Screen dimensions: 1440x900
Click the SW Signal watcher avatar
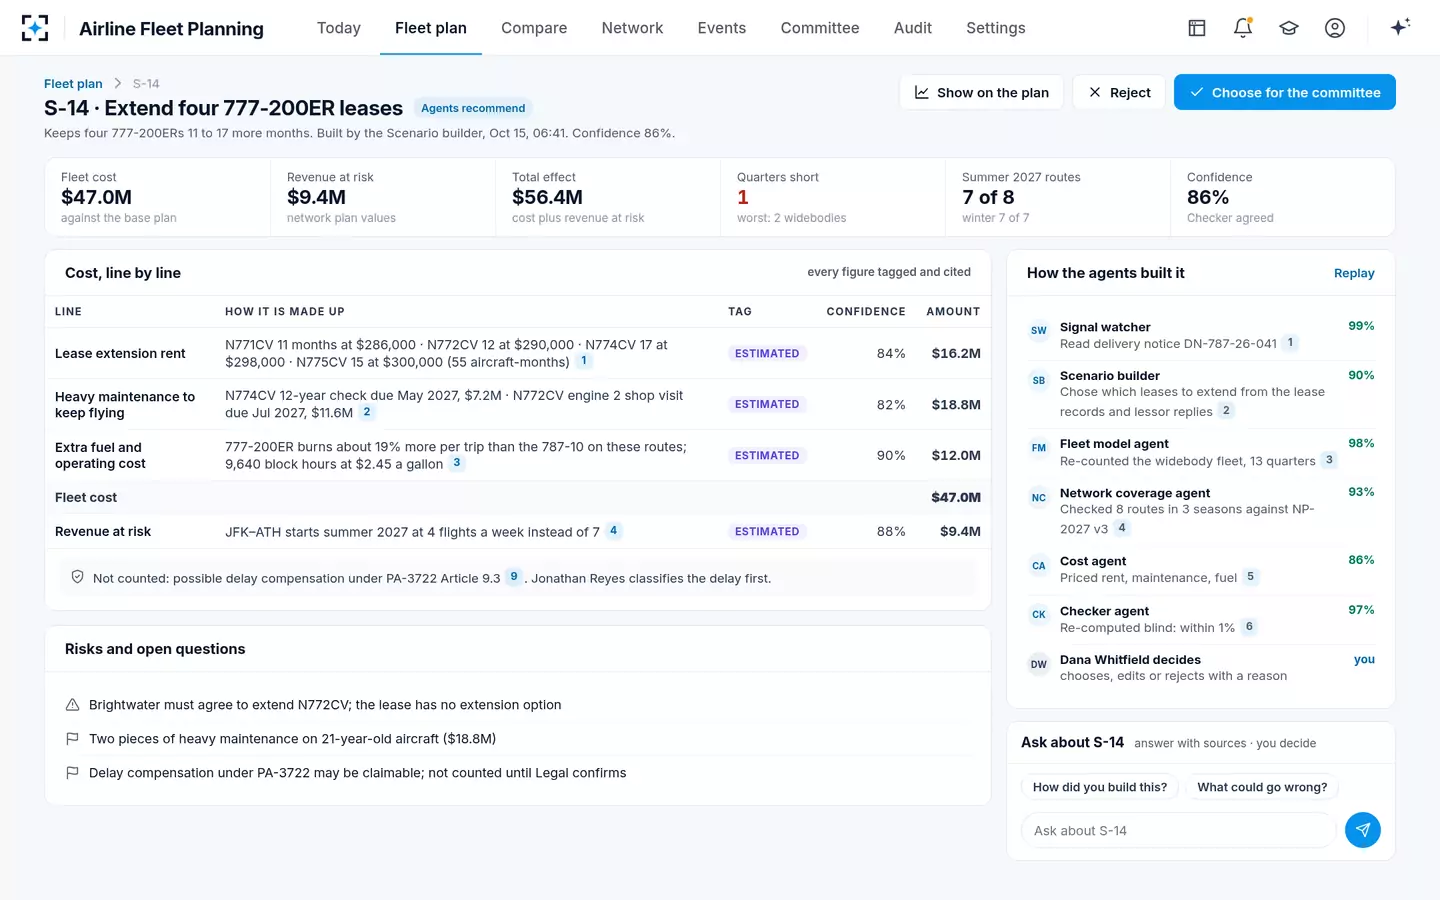coord(1039,331)
